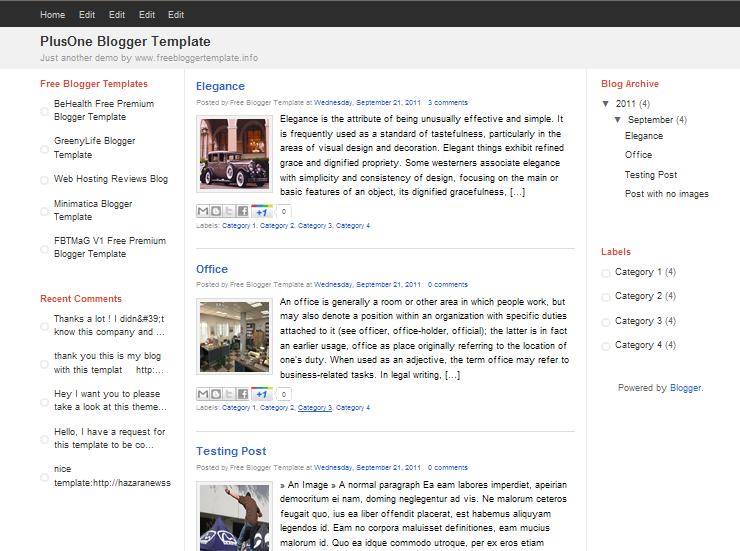Screen dimensions: 740x551
Task: Open Office in the Blog Archive list
Action: 639,155
